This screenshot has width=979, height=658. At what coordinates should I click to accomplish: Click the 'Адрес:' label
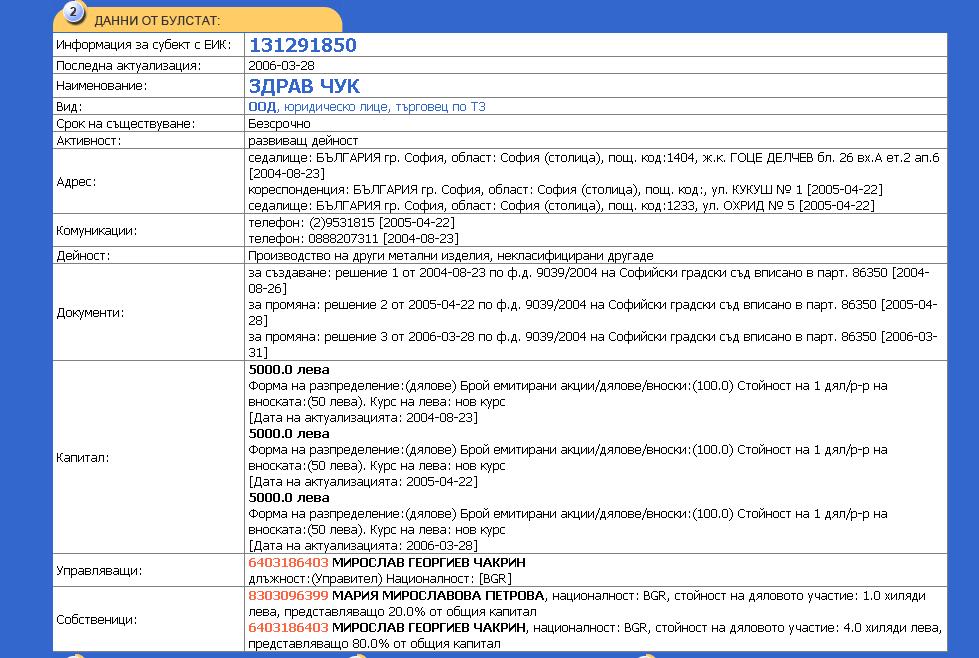[76, 182]
